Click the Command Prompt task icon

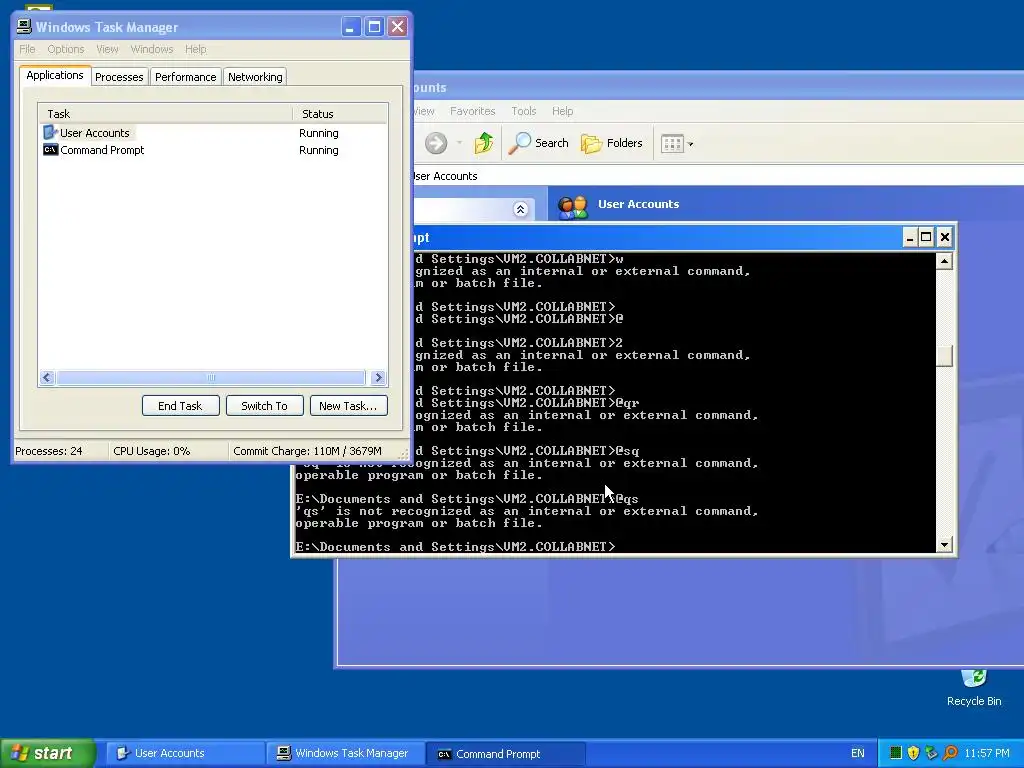(50, 150)
